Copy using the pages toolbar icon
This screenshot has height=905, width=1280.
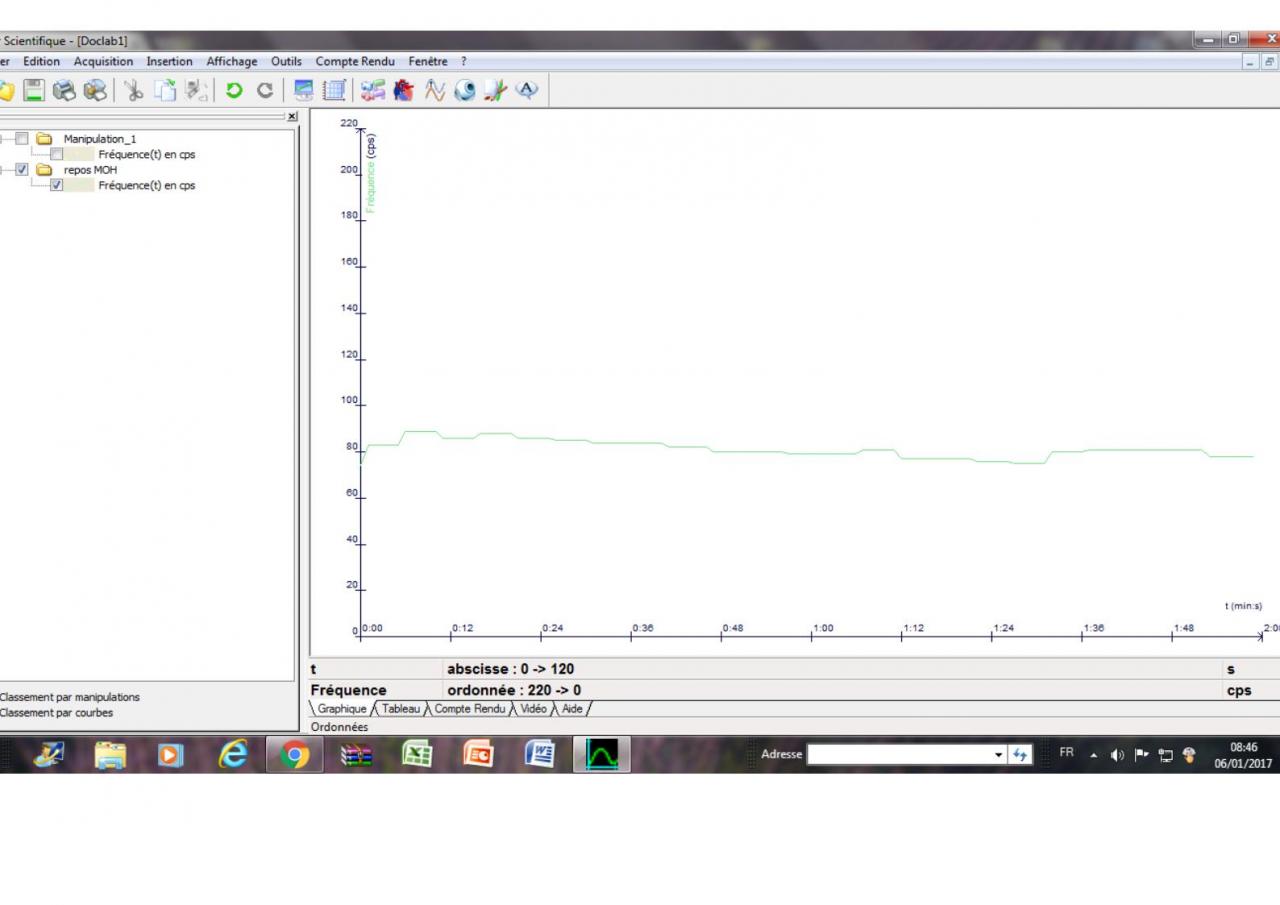(x=164, y=91)
